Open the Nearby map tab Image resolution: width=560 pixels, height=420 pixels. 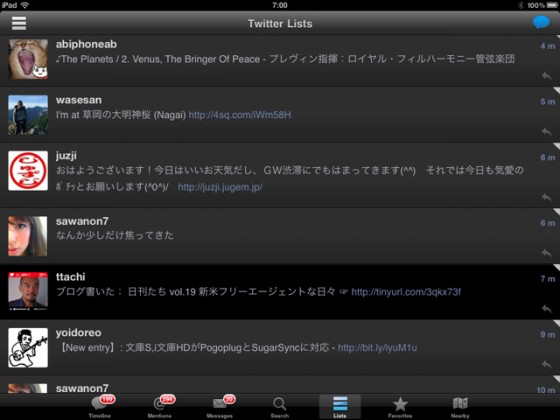460,407
